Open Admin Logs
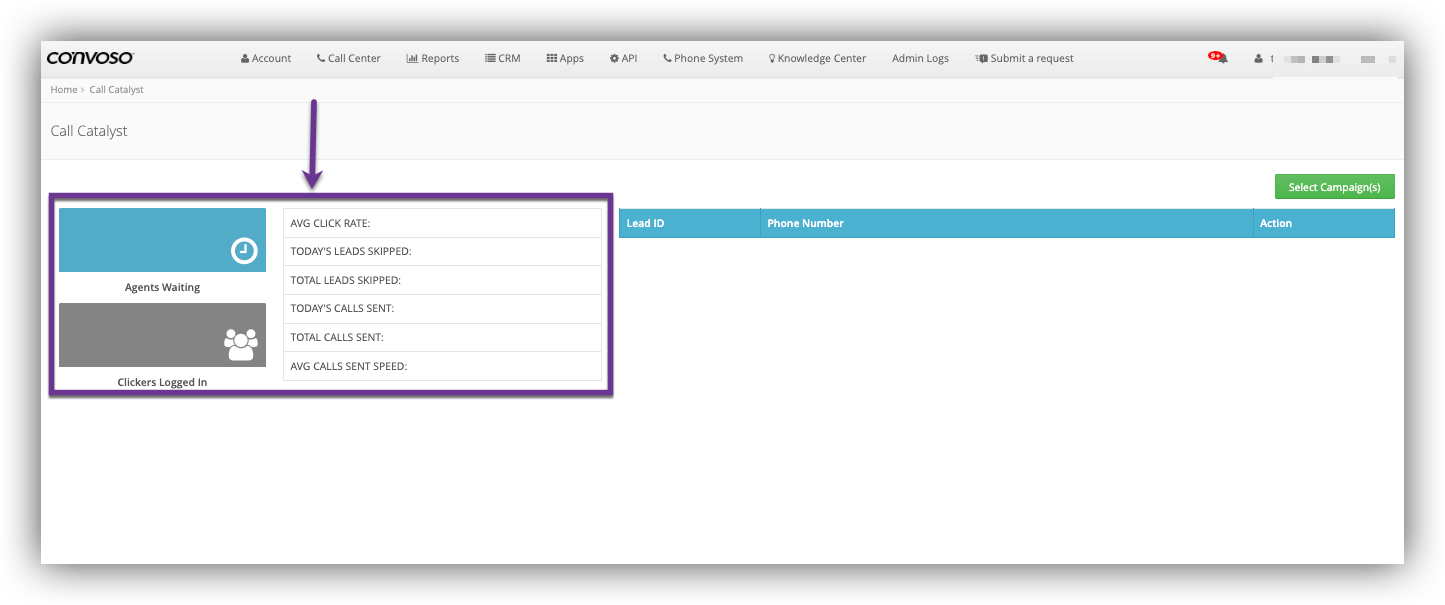The image size is (1445, 605). (920, 59)
